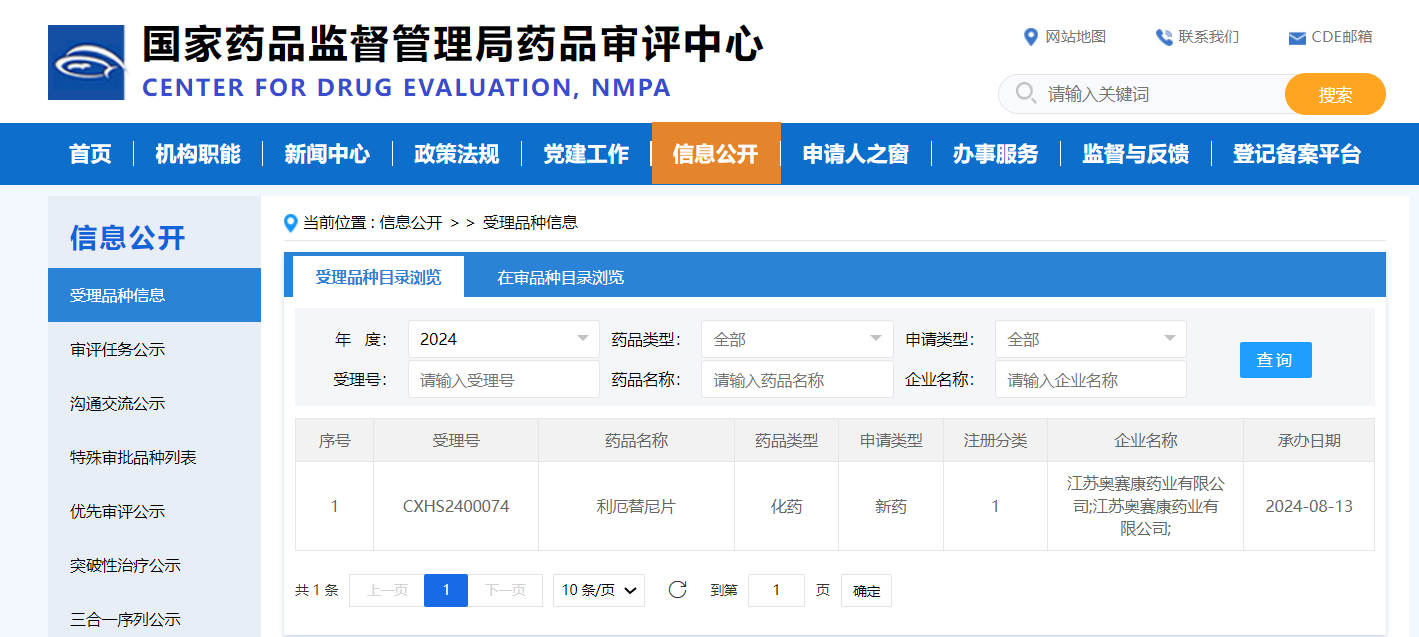This screenshot has width=1419, height=637.
Task: Click the breadcrumb location pin icon
Action: click(x=291, y=223)
